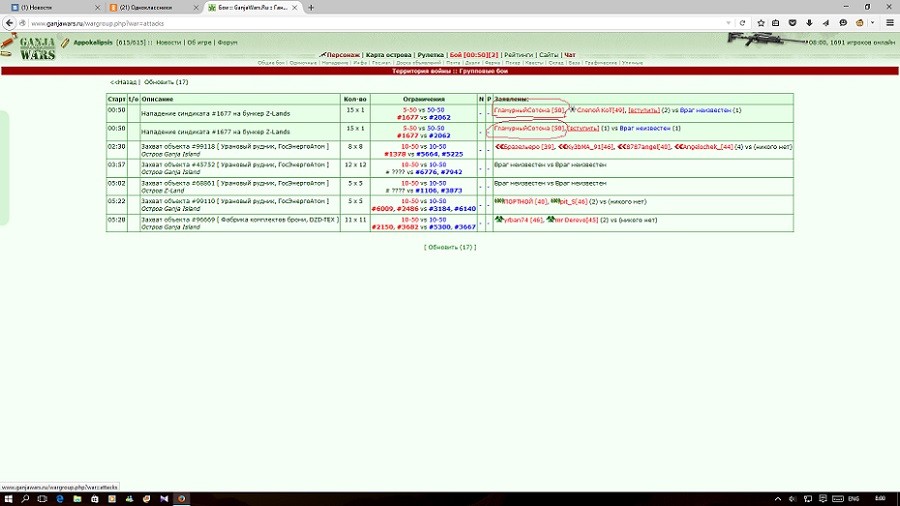Open the Firefox hamburger menu
The width and height of the screenshot is (900, 506).
890,23
